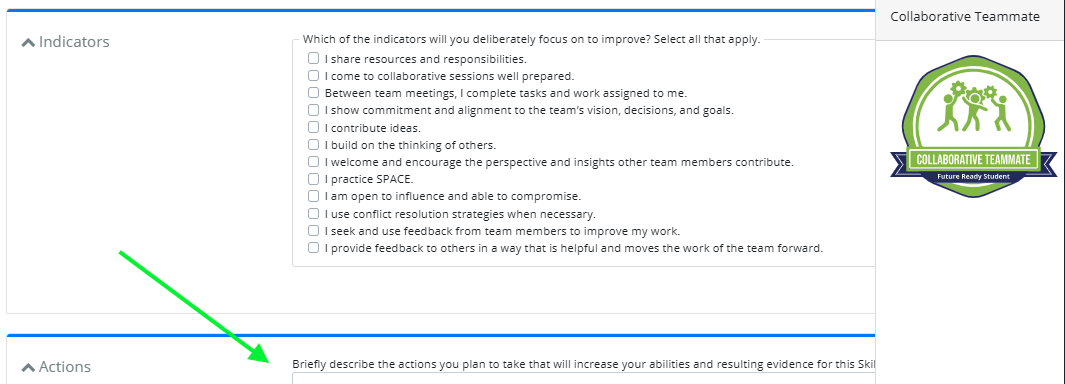The height and width of the screenshot is (384, 1065).
Task: Click the Collaborative Teammate badge image
Action: pyautogui.click(x=973, y=126)
